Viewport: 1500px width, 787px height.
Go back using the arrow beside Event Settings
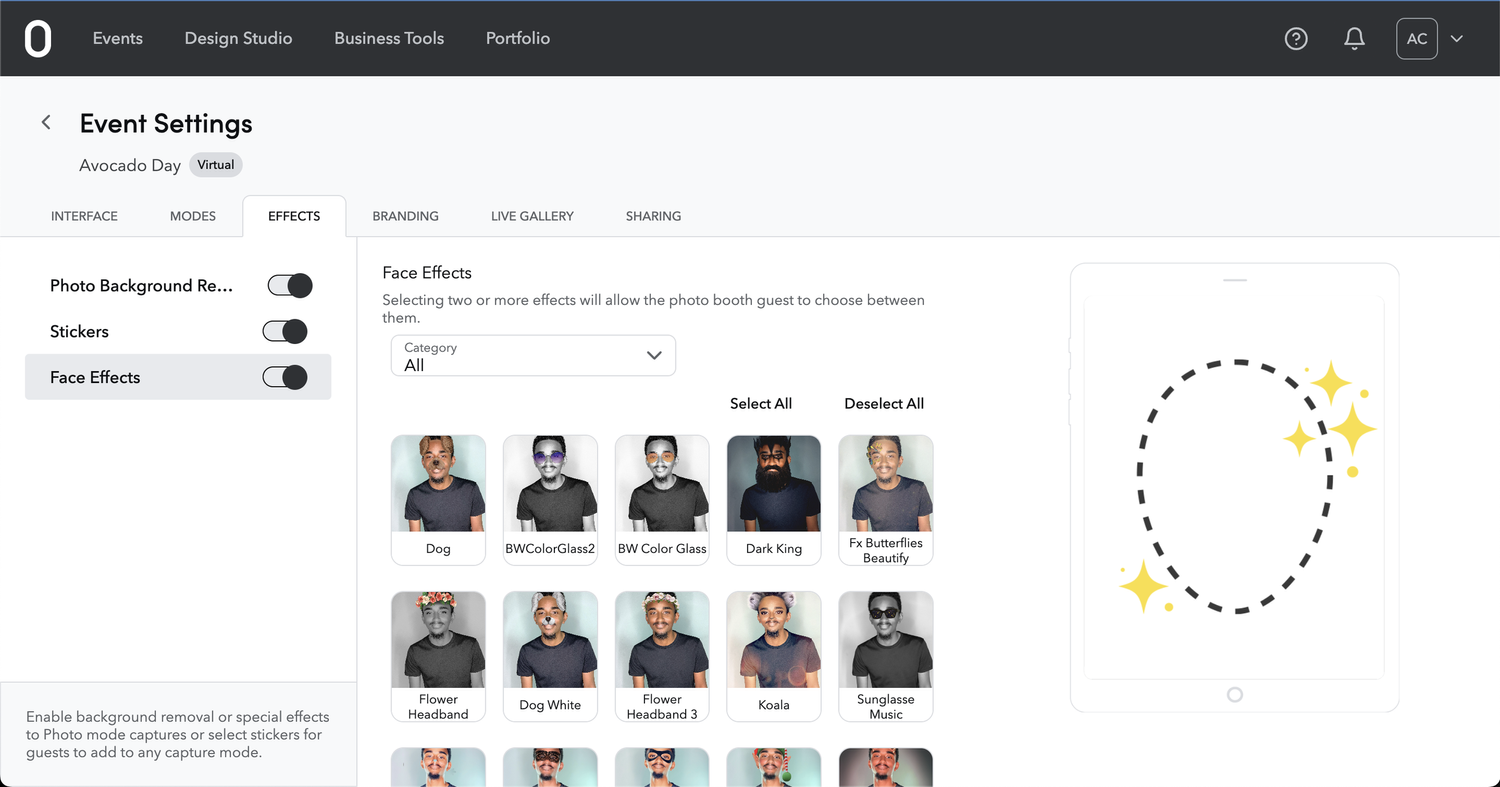coord(46,122)
